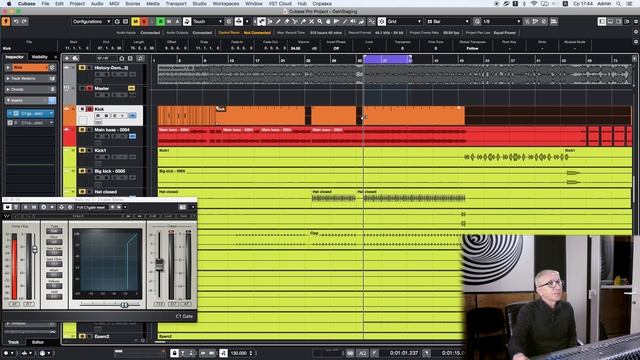The height and width of the screenshot is (360, 640).
Task: Mute the Kick1 track
Action: click(x=82, y=150)
